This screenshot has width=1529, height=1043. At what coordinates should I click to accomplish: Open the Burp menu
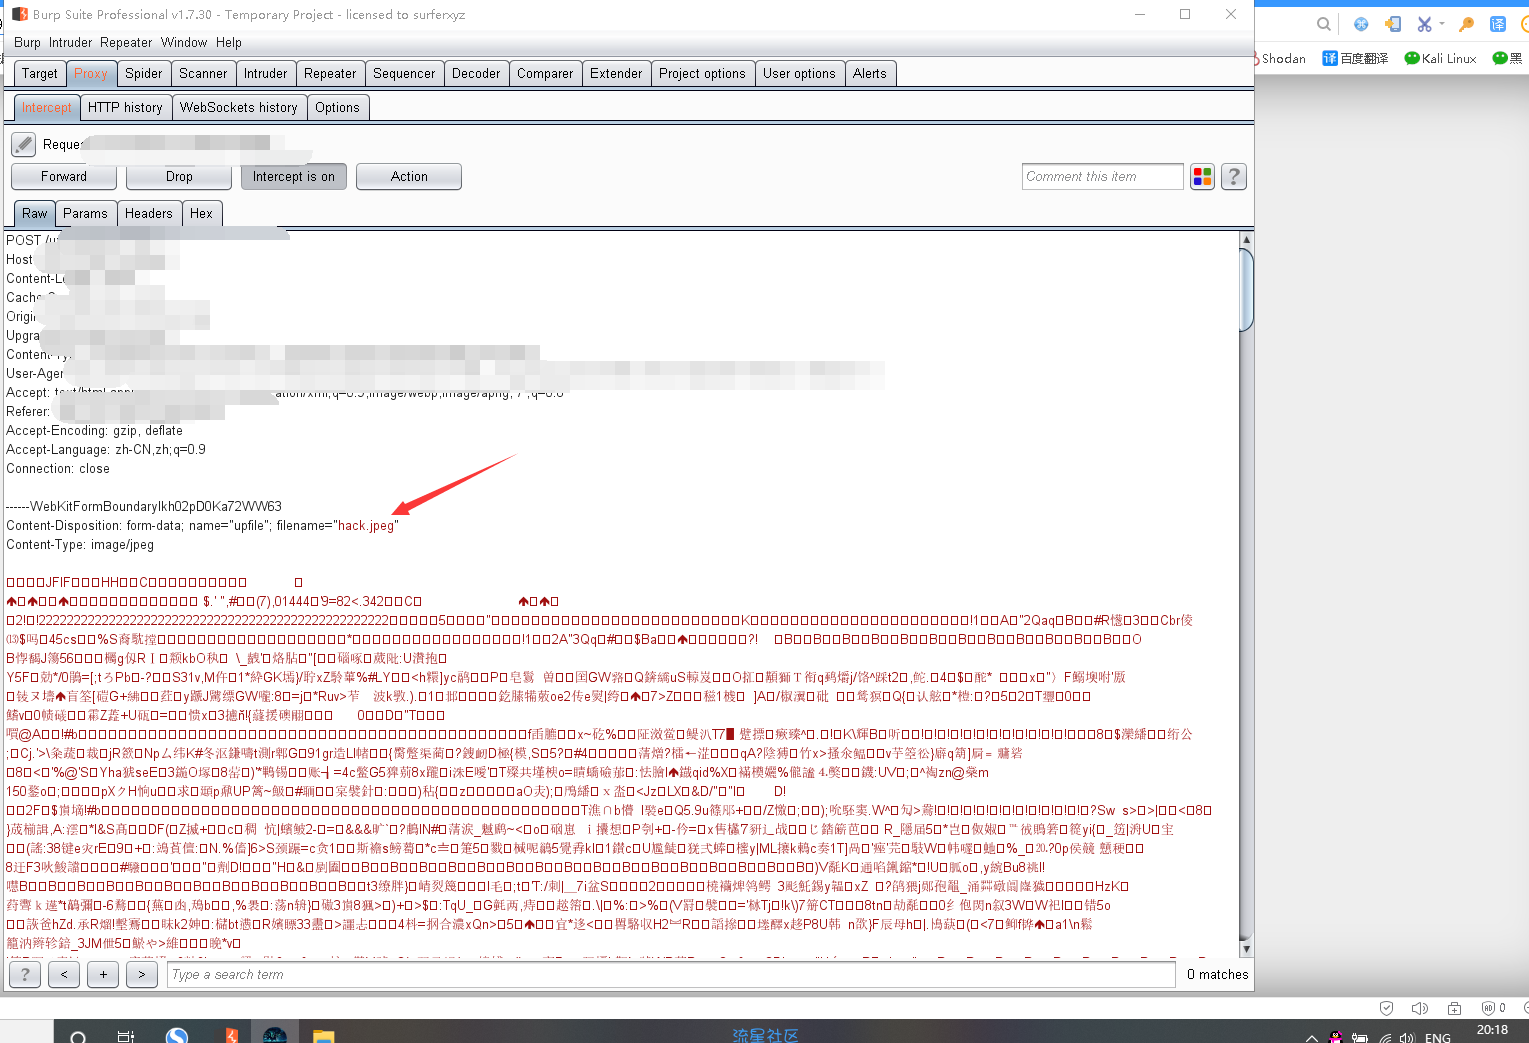coord(27,42)
